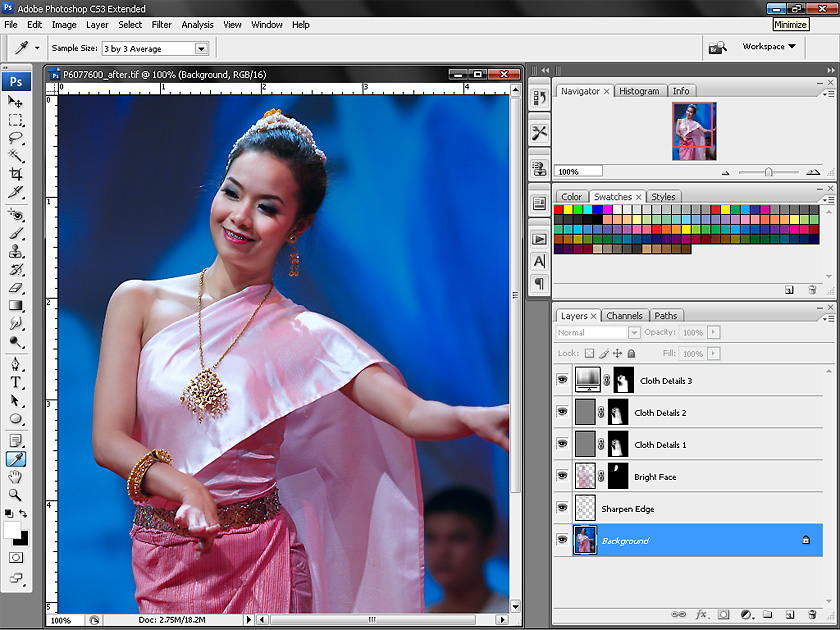Open the Paragraph panel icon

[539, 282]
